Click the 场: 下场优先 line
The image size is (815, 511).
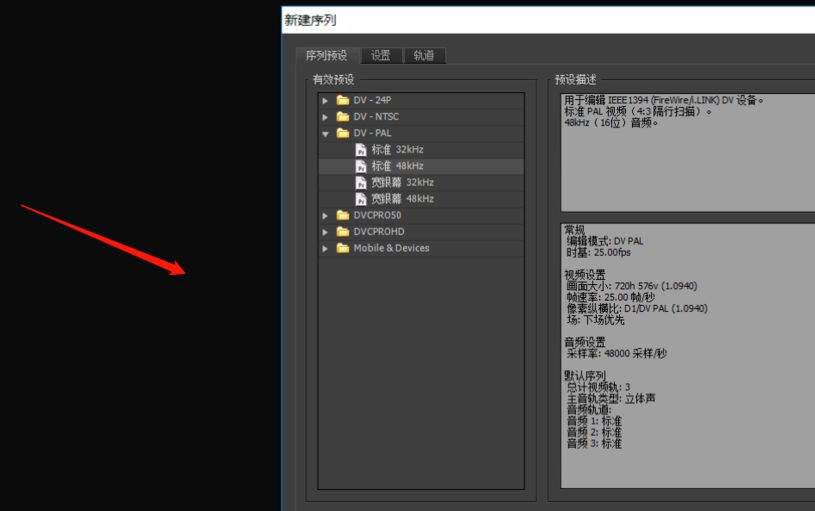click(595, 320)
